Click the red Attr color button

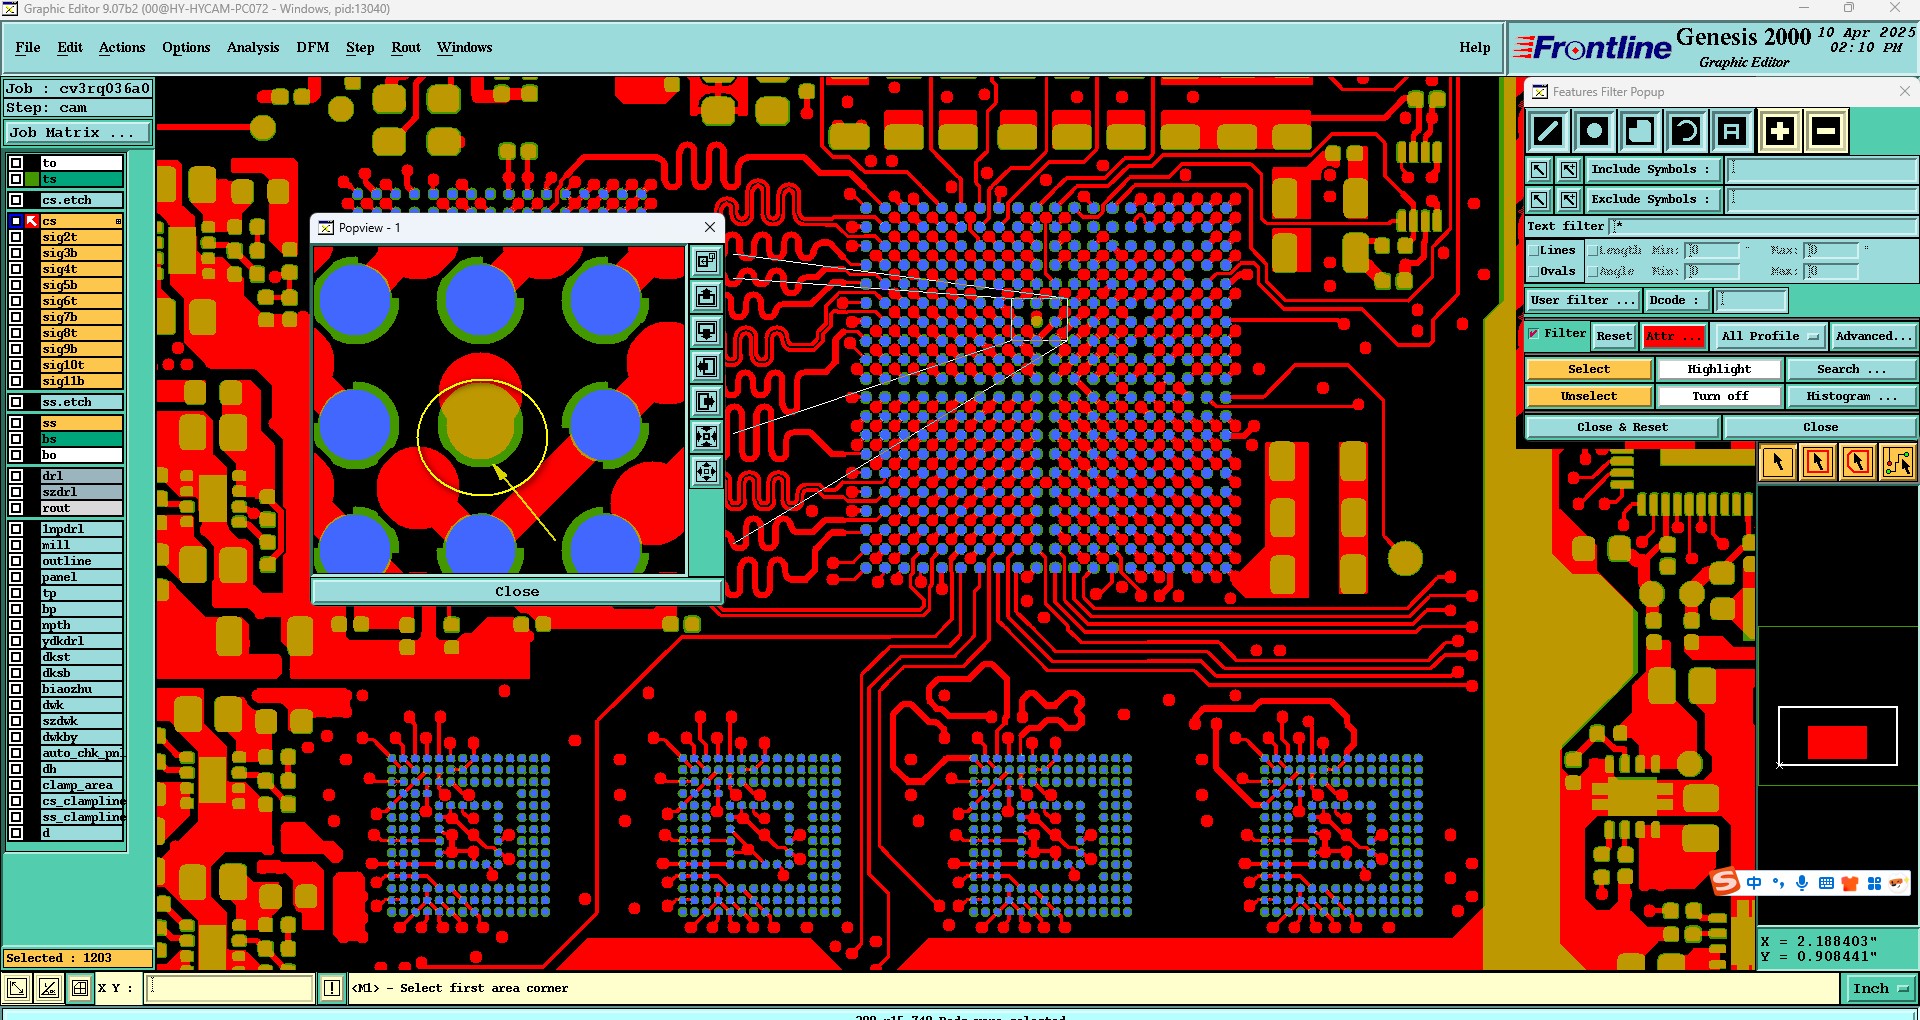[1673, 336]
